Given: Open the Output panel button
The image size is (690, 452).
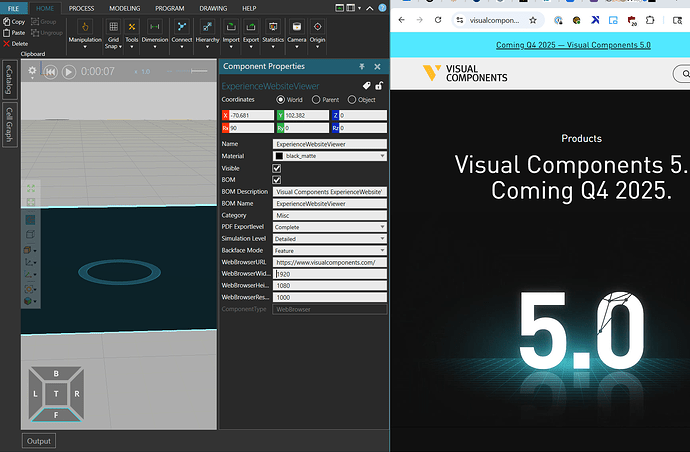Looking at the screenshot, I should 39,441.
